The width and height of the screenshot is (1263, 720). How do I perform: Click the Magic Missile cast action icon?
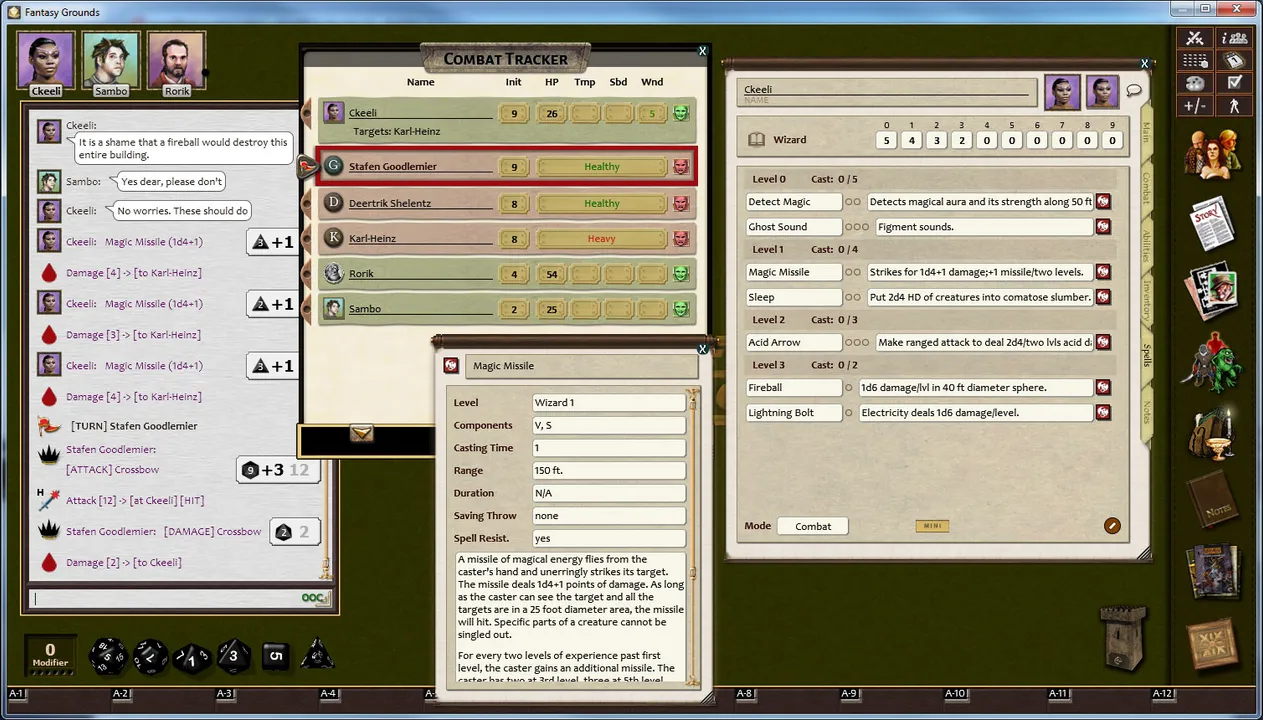click(1103, 272)
